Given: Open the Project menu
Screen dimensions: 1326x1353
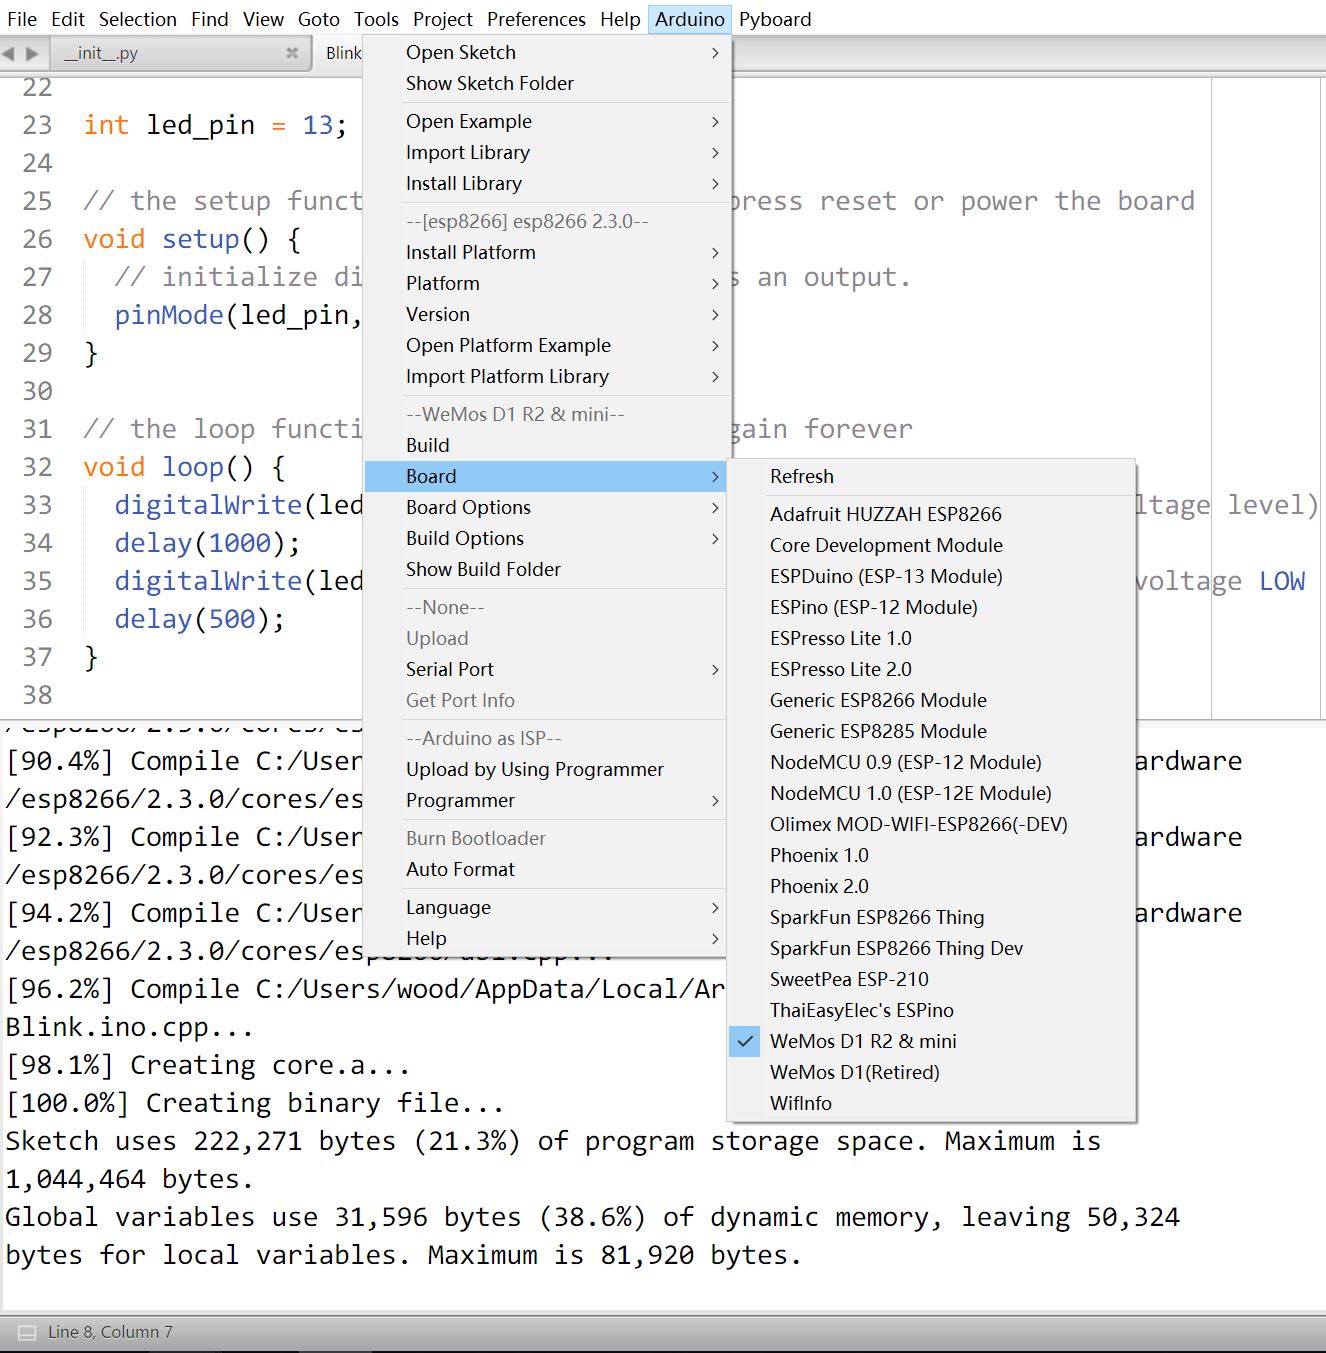Looking at the screenshot, I should click(x=443, y=19).
